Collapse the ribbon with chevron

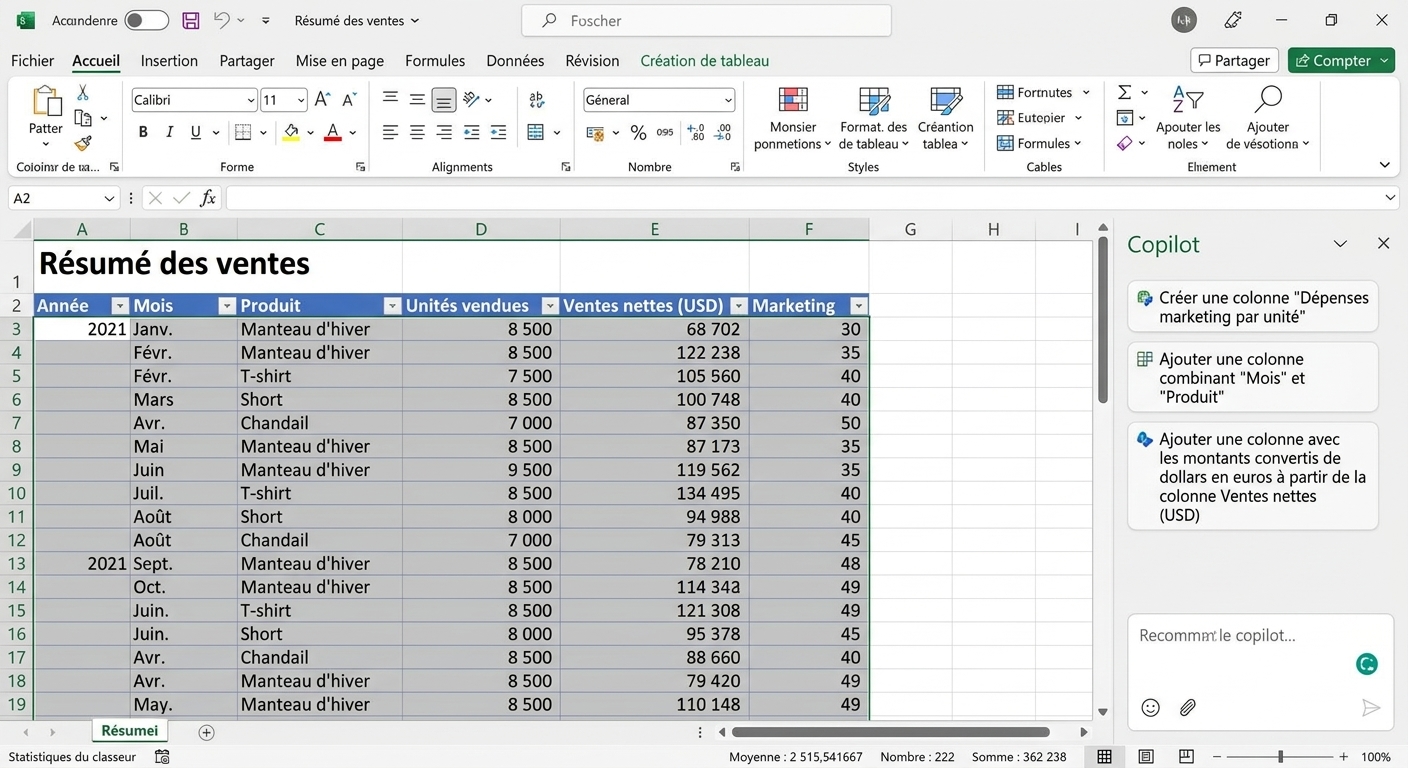(x=1384, y=165)
